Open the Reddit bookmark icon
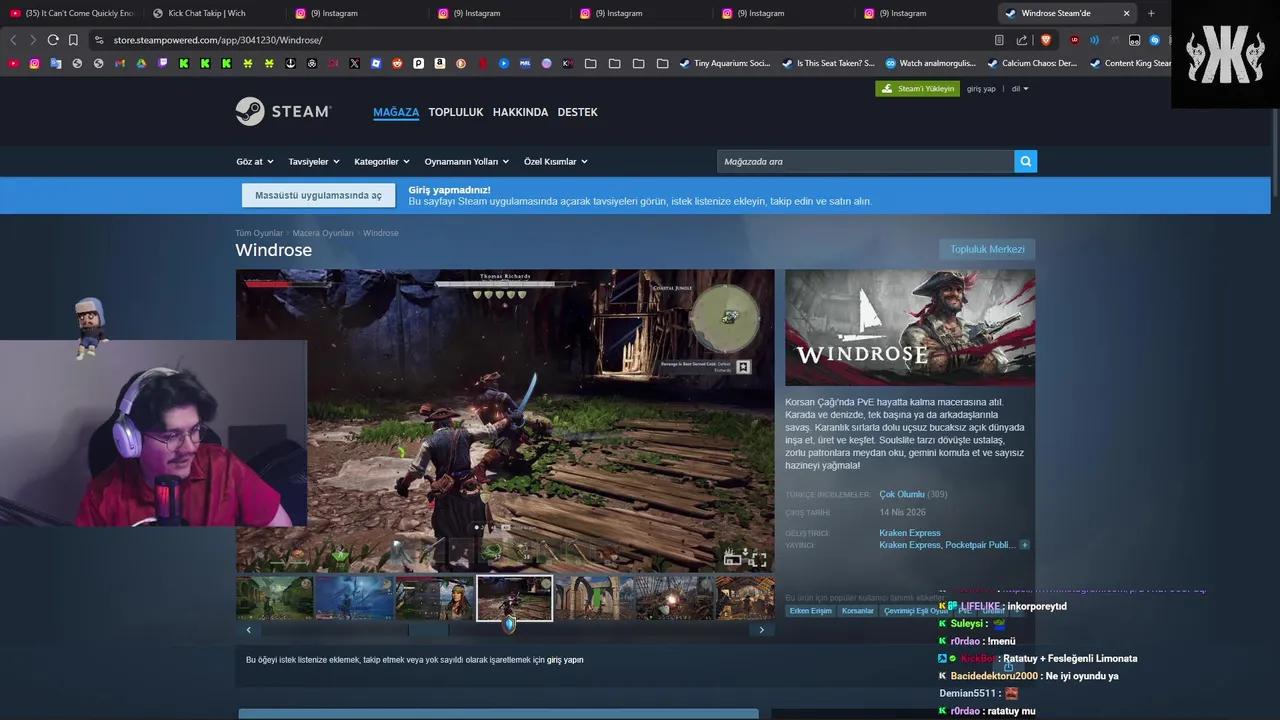 pyautogui.click(x=397, y=63)
